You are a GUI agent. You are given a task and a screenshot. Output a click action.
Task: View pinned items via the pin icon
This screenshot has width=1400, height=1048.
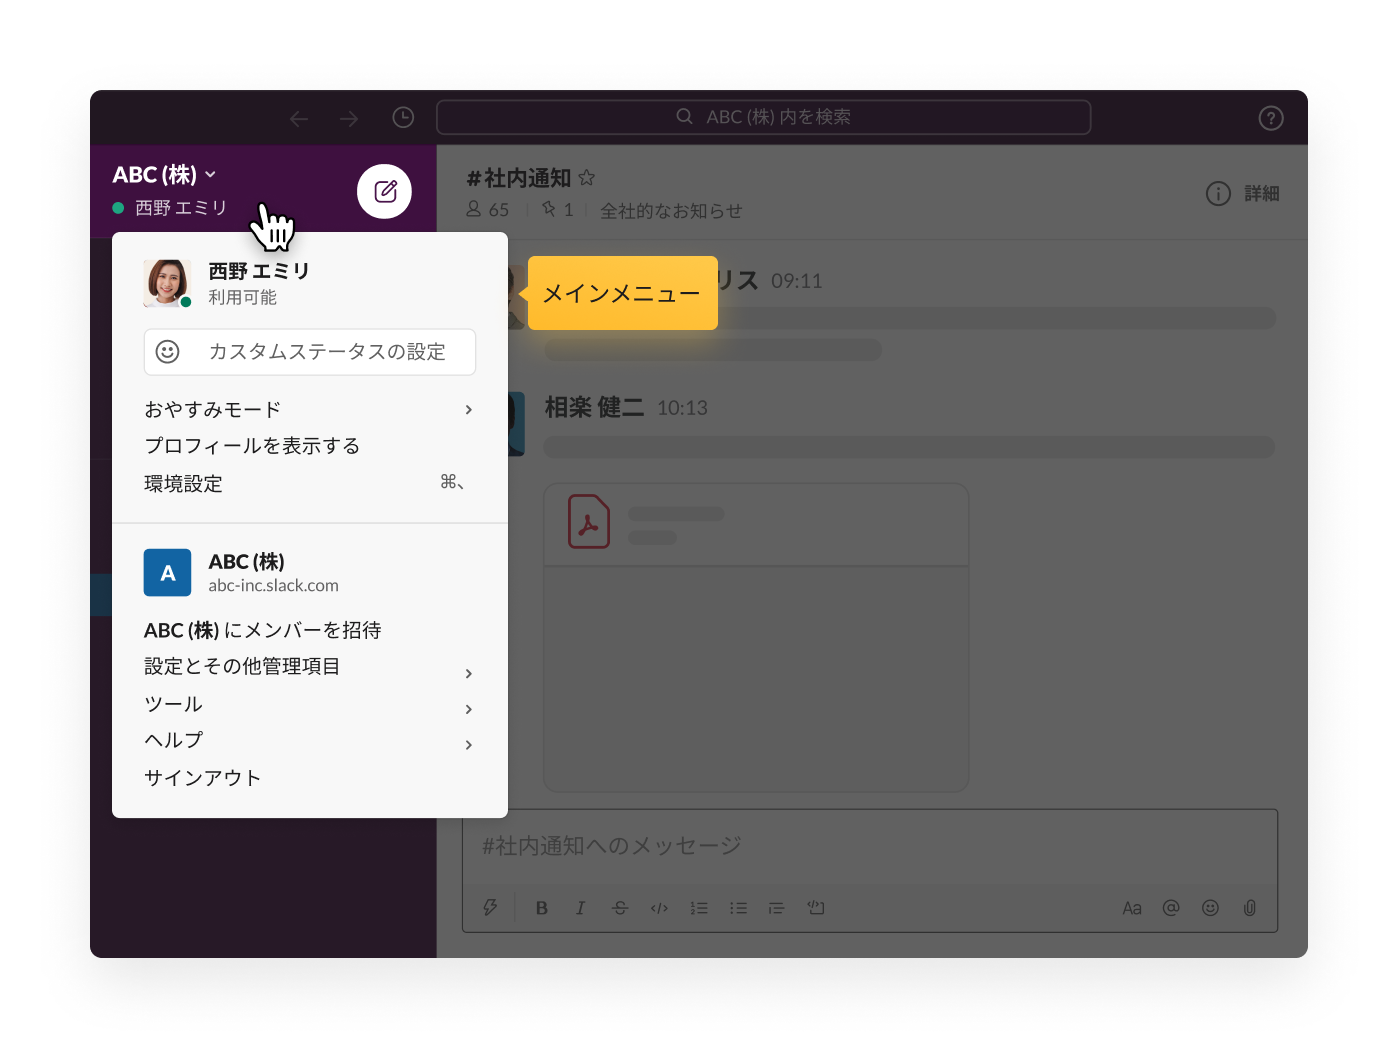click(x=549, y=210)
